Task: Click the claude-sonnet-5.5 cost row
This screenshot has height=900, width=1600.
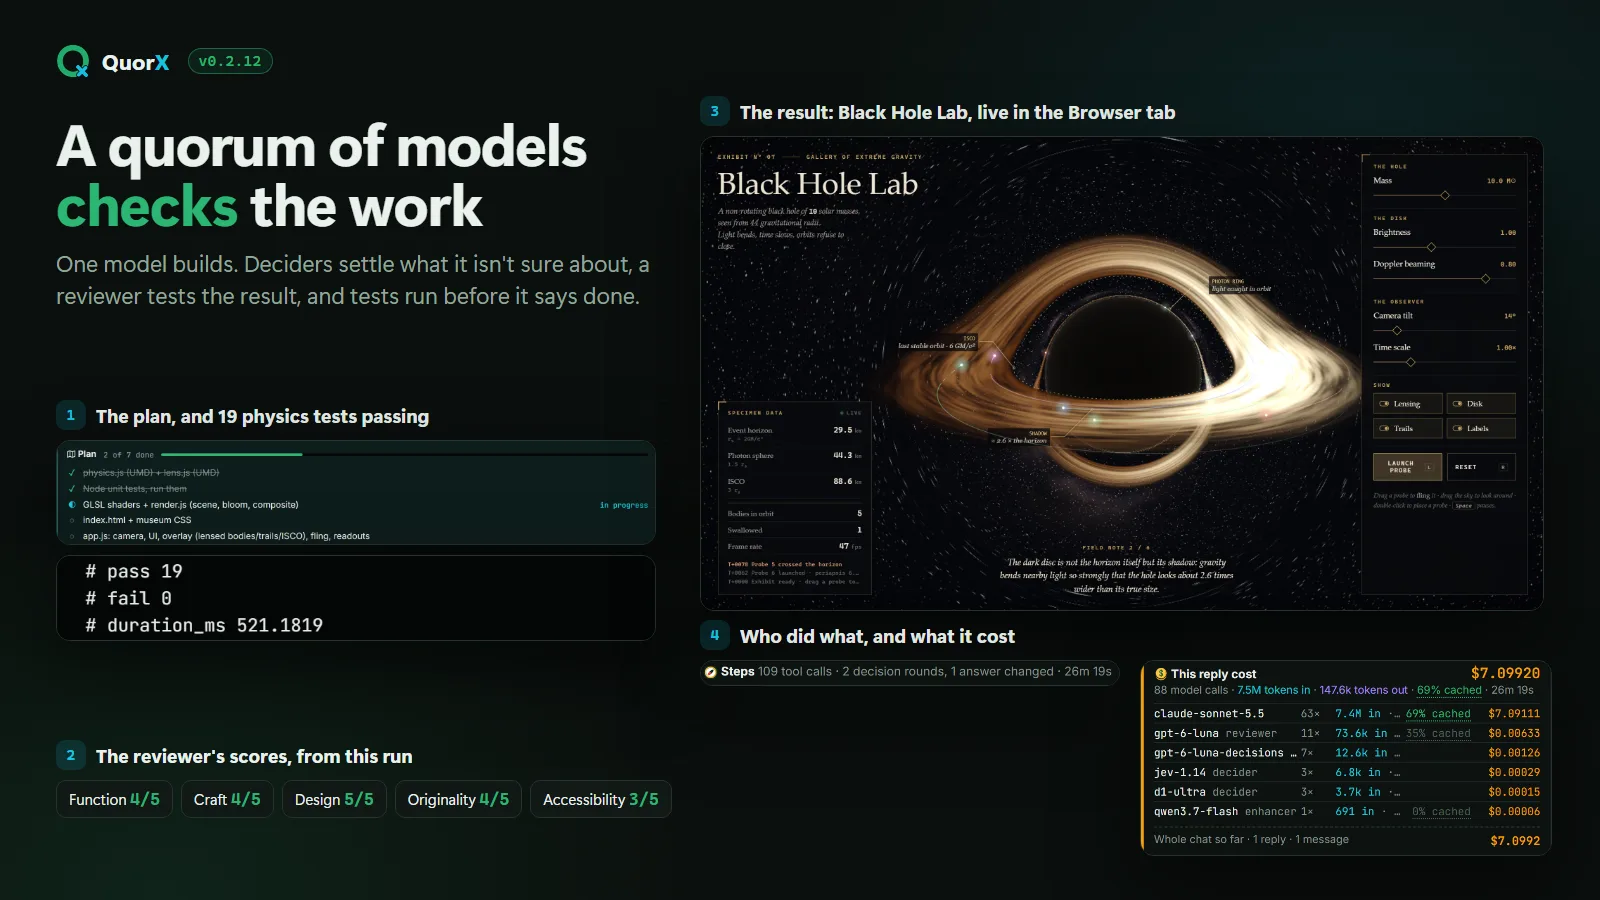Action: [x=1346, y=714]
